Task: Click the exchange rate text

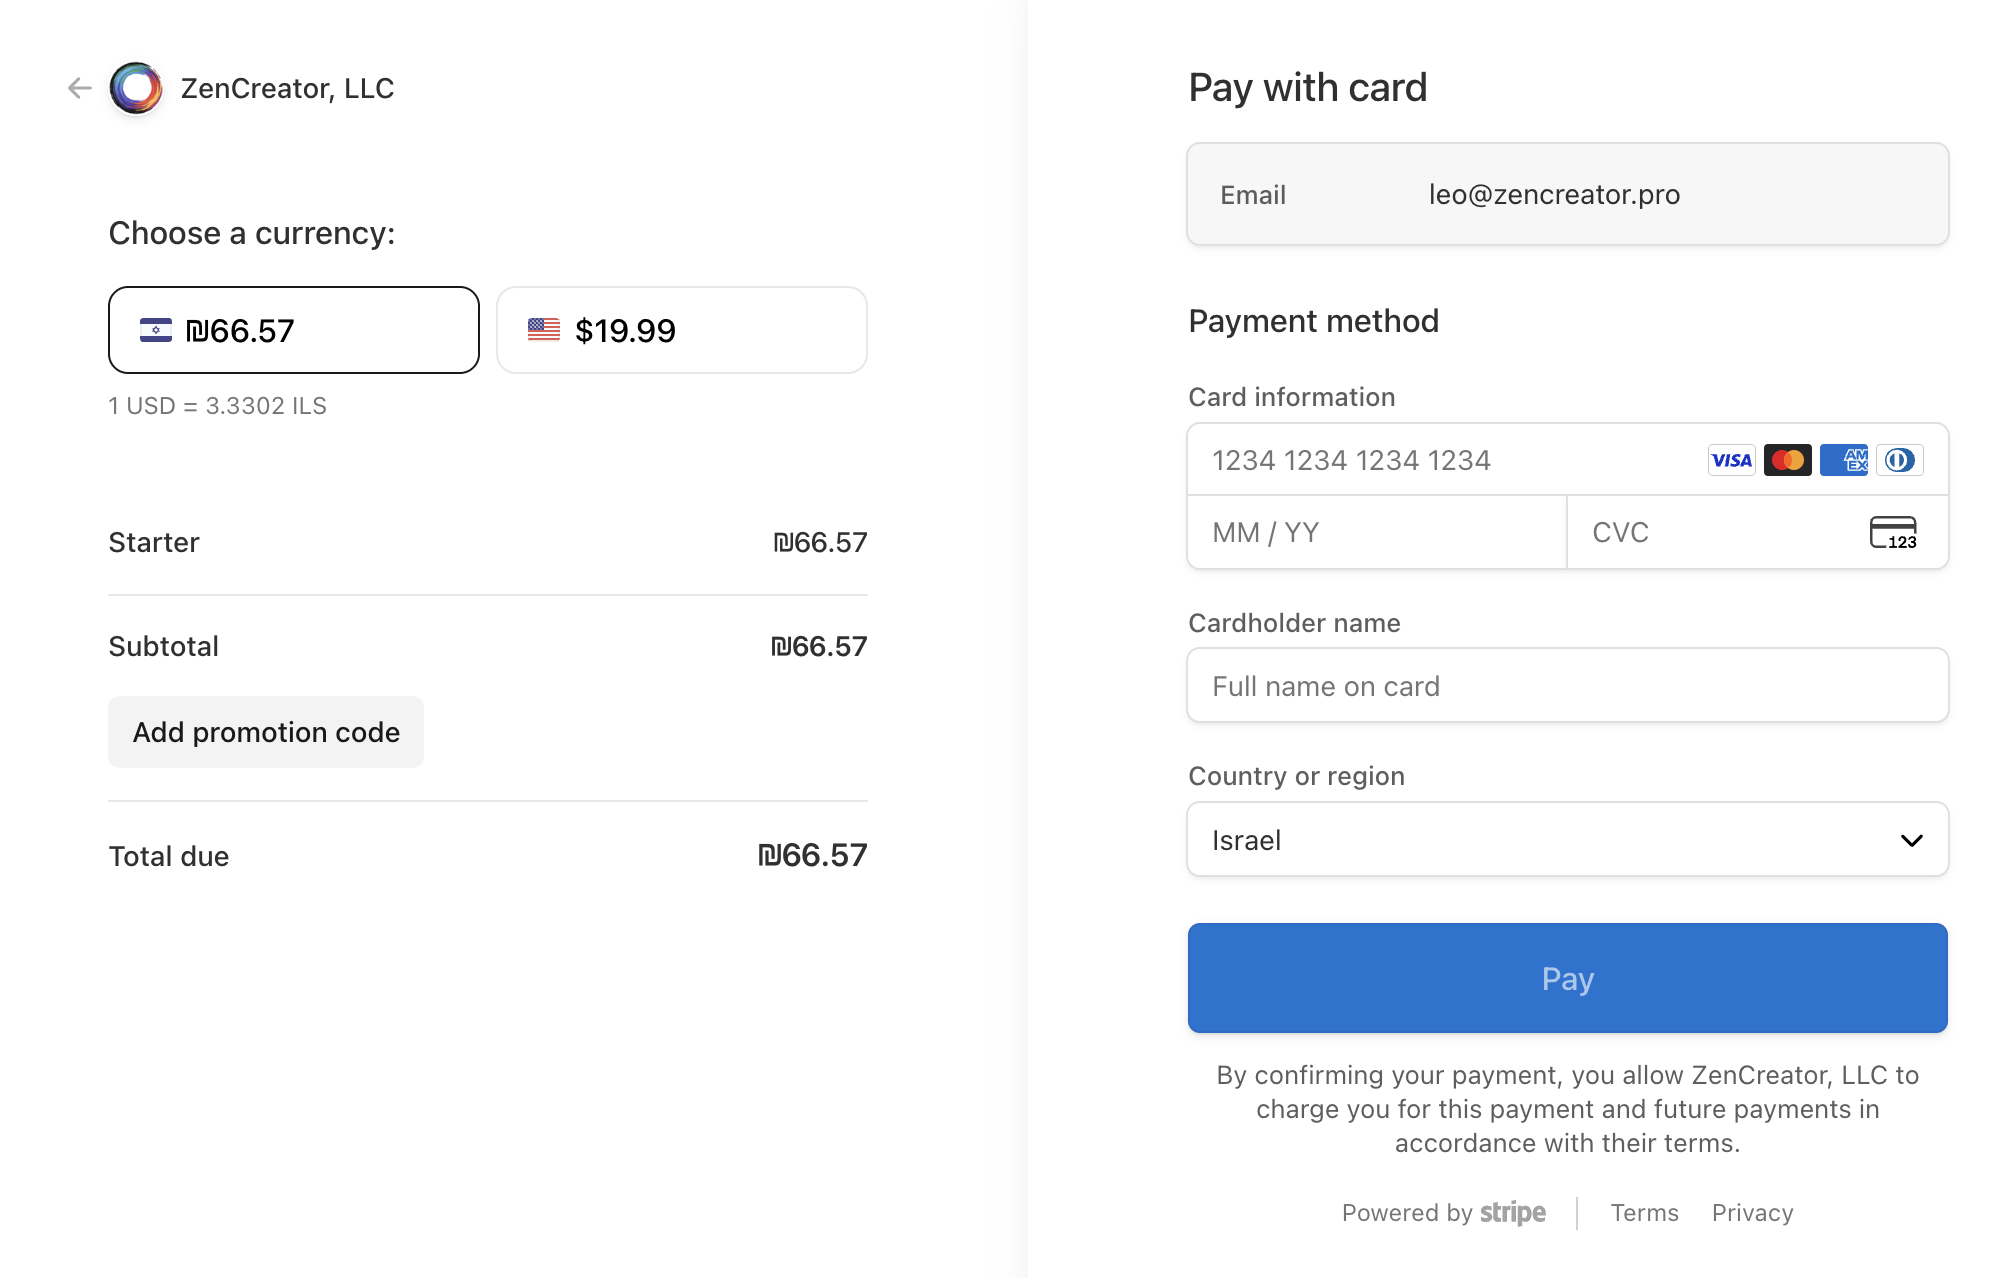Action: [217, 405]
